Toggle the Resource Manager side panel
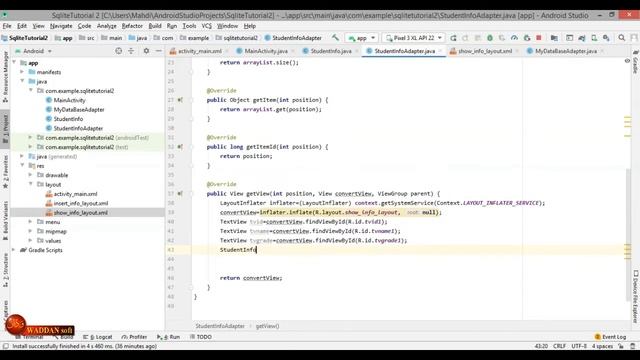Screen dimensions: 640x360 coord(5,77)
